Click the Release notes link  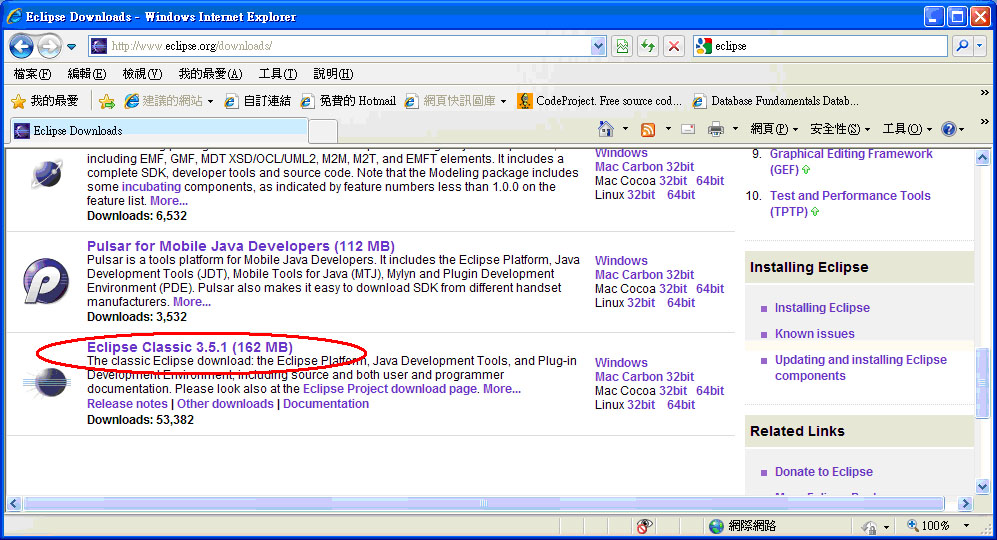[x=127, y=404]
